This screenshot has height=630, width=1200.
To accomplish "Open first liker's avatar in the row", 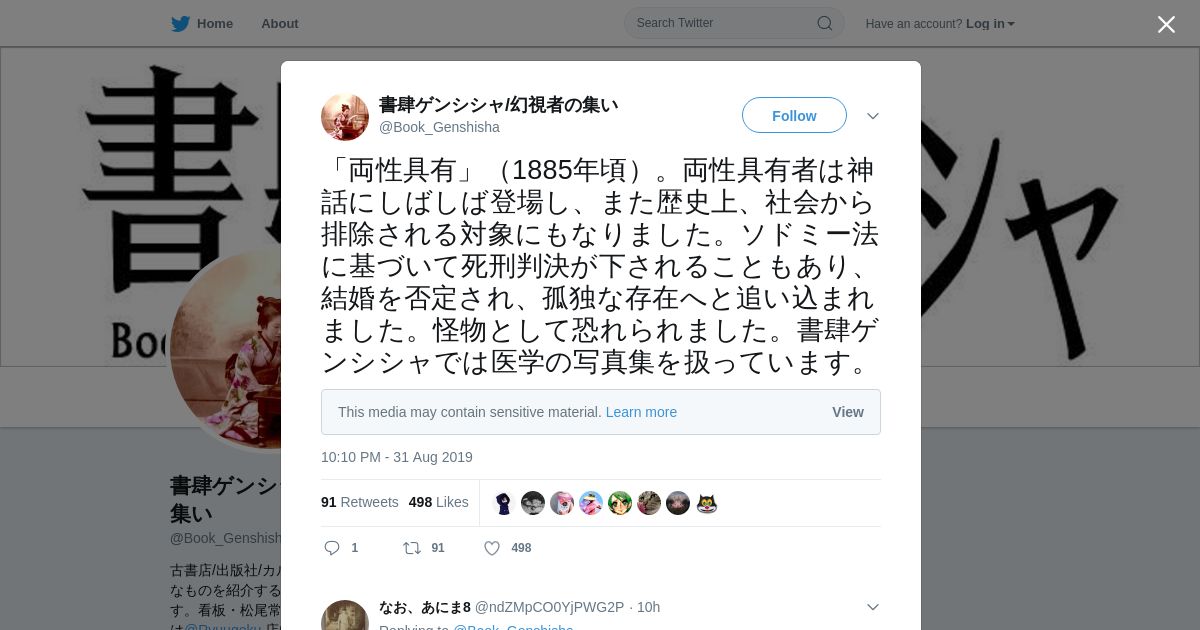I will click(x=504, y=503).
